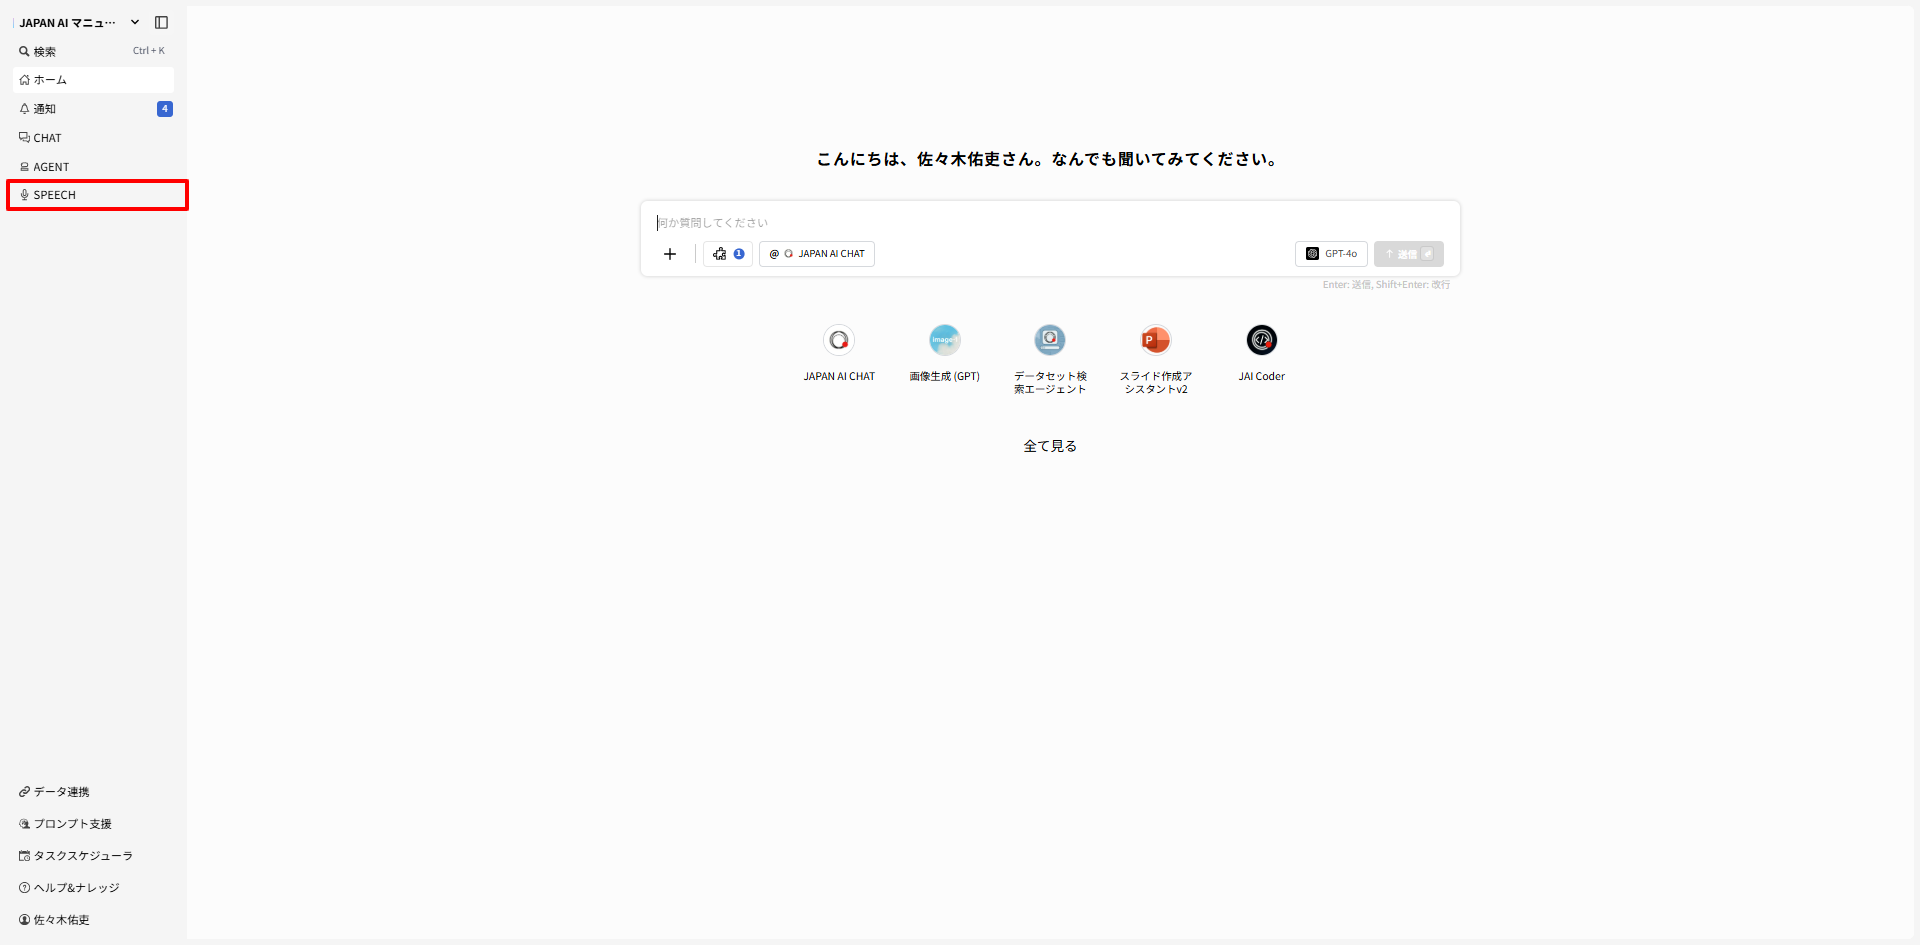Open the AGENT section

point(51,166)
